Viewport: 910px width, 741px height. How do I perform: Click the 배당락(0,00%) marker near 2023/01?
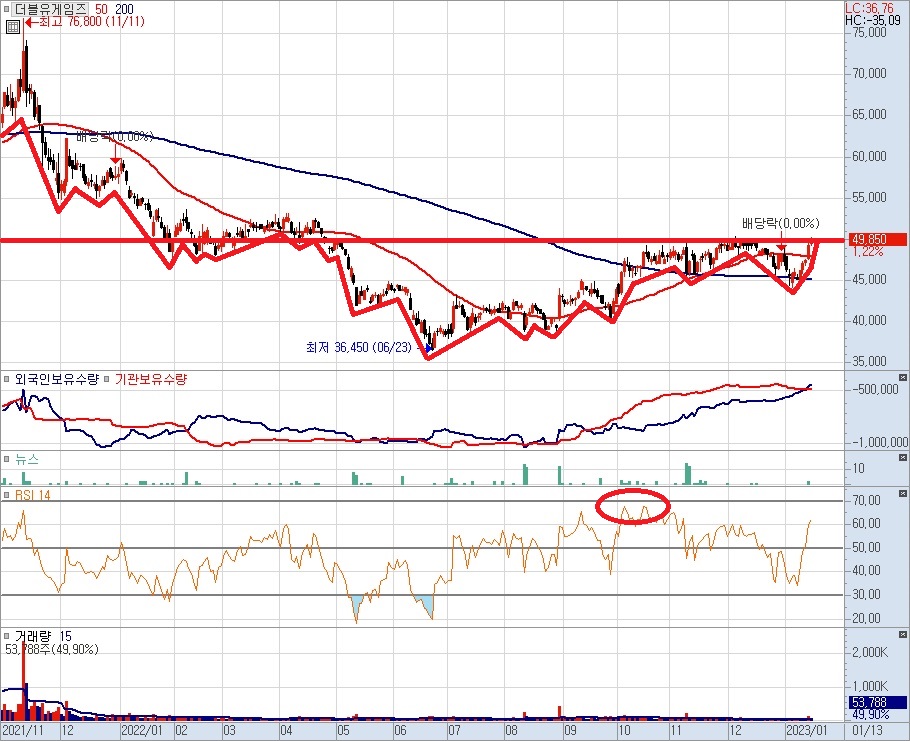(781, 223)
